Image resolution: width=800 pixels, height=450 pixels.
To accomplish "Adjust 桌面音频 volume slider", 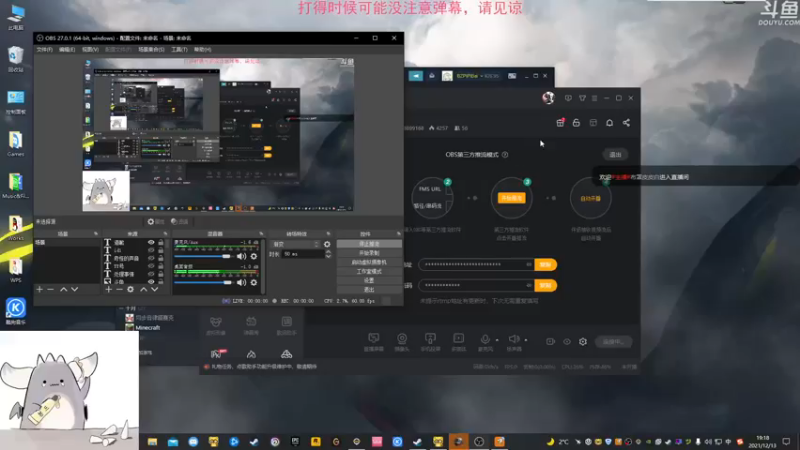I will point(203,282).
